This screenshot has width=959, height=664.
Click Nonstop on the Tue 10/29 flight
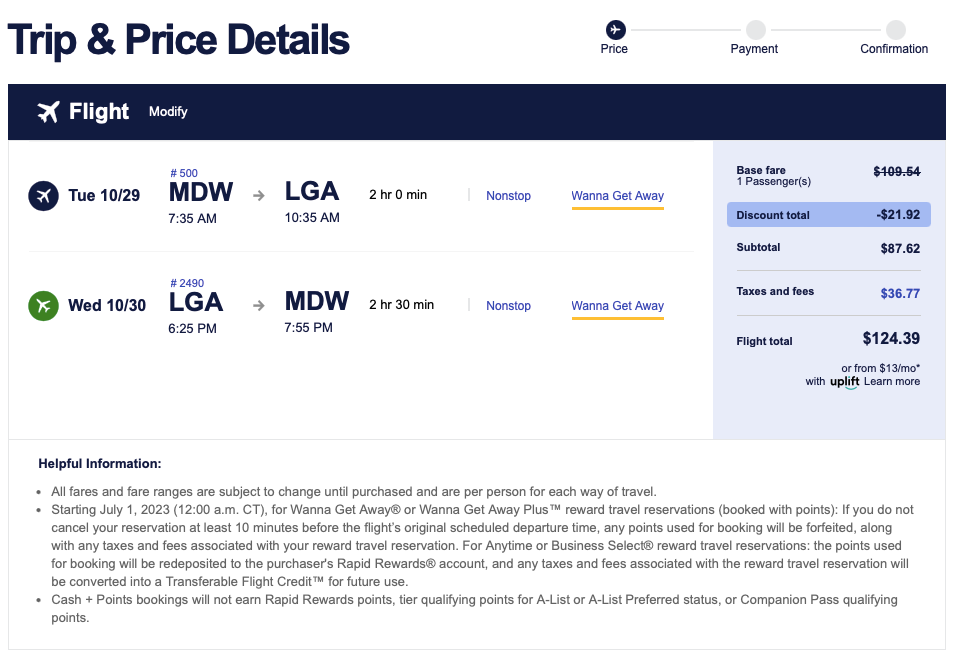508,196
